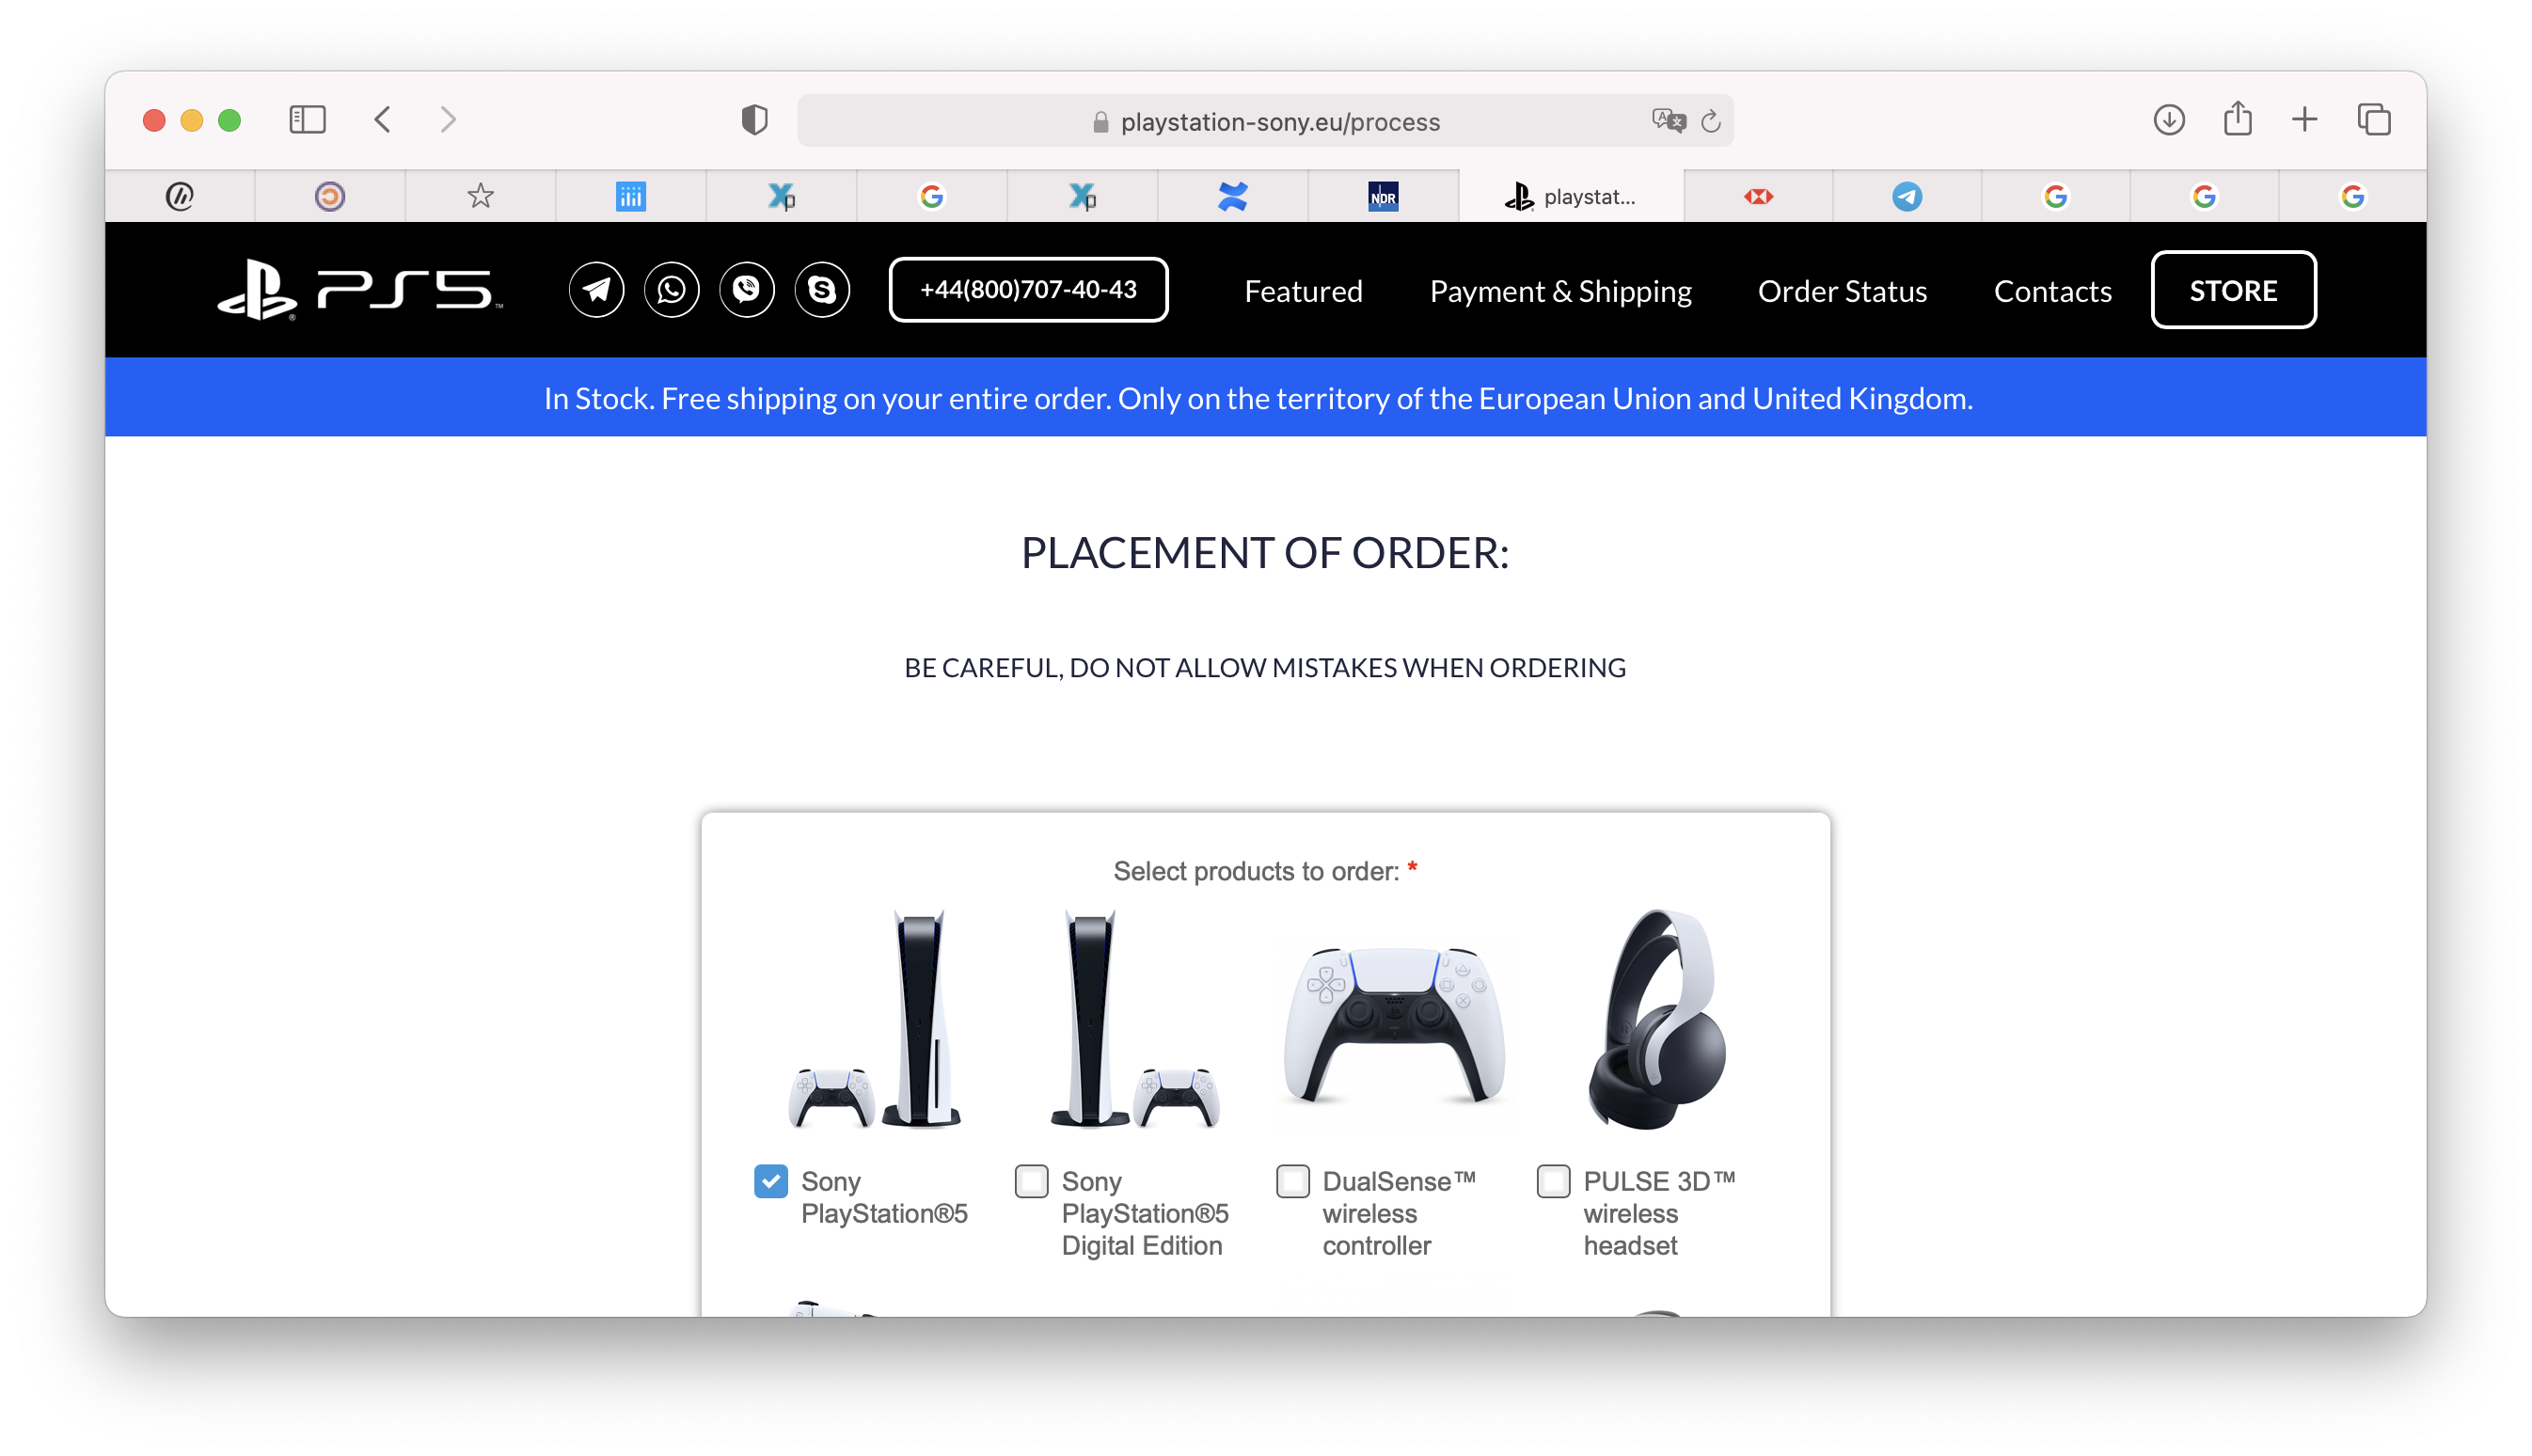Click the Skype contact icon

822,290
